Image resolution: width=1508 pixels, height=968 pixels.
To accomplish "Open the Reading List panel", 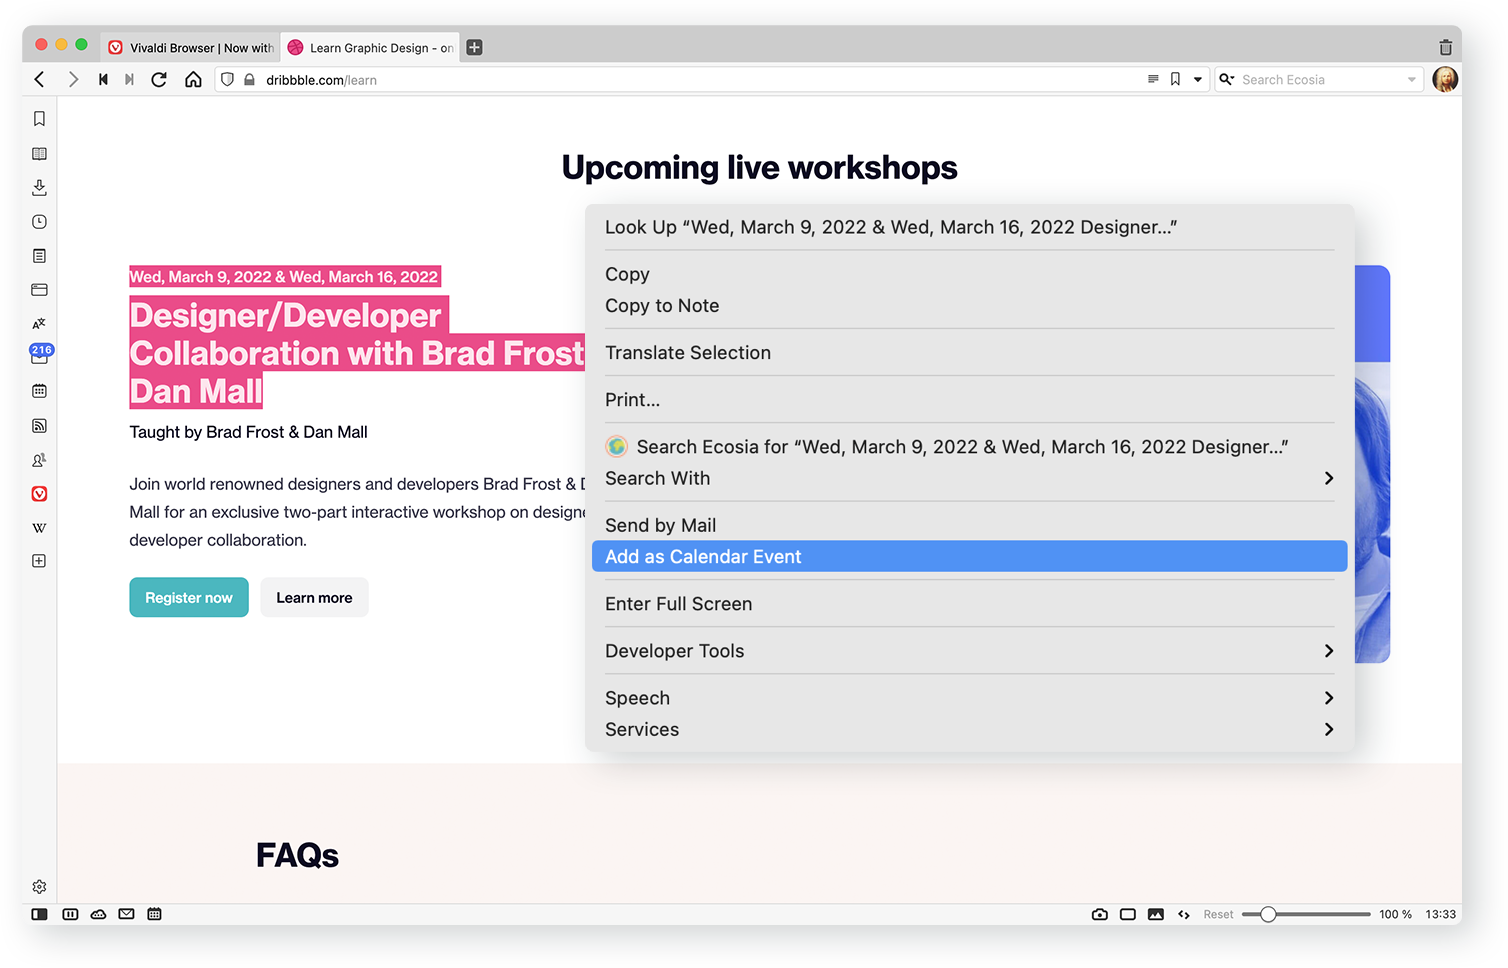I will (x=39, y=154).
